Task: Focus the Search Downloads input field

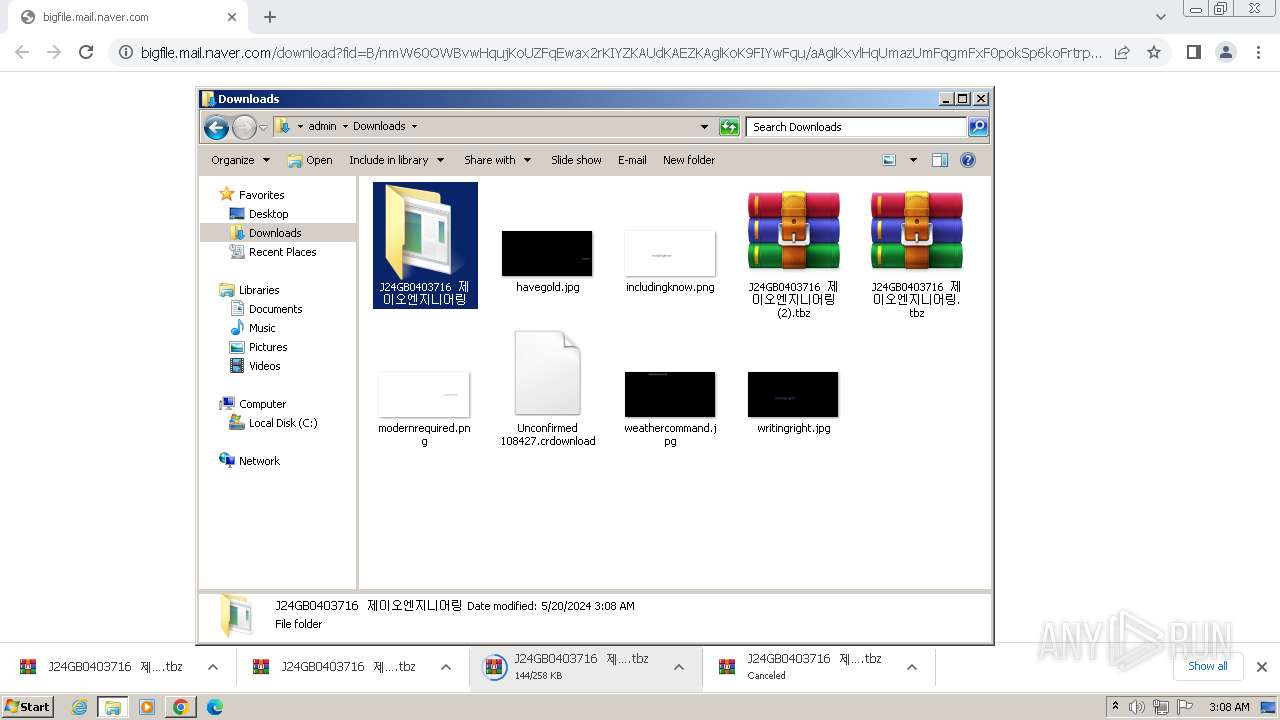Action: point(856,127)
